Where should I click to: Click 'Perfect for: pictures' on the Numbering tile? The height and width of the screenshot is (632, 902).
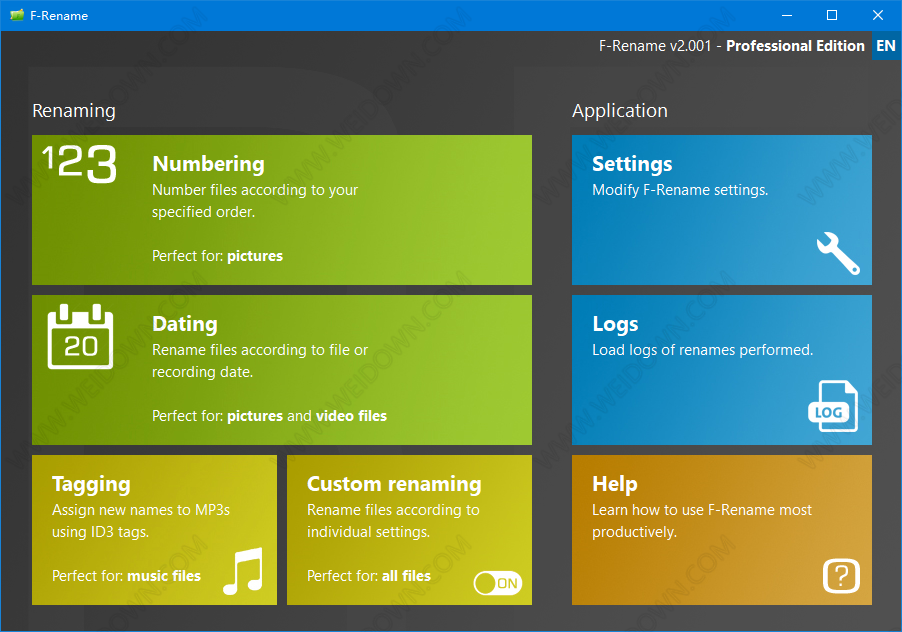coord(217,256)
